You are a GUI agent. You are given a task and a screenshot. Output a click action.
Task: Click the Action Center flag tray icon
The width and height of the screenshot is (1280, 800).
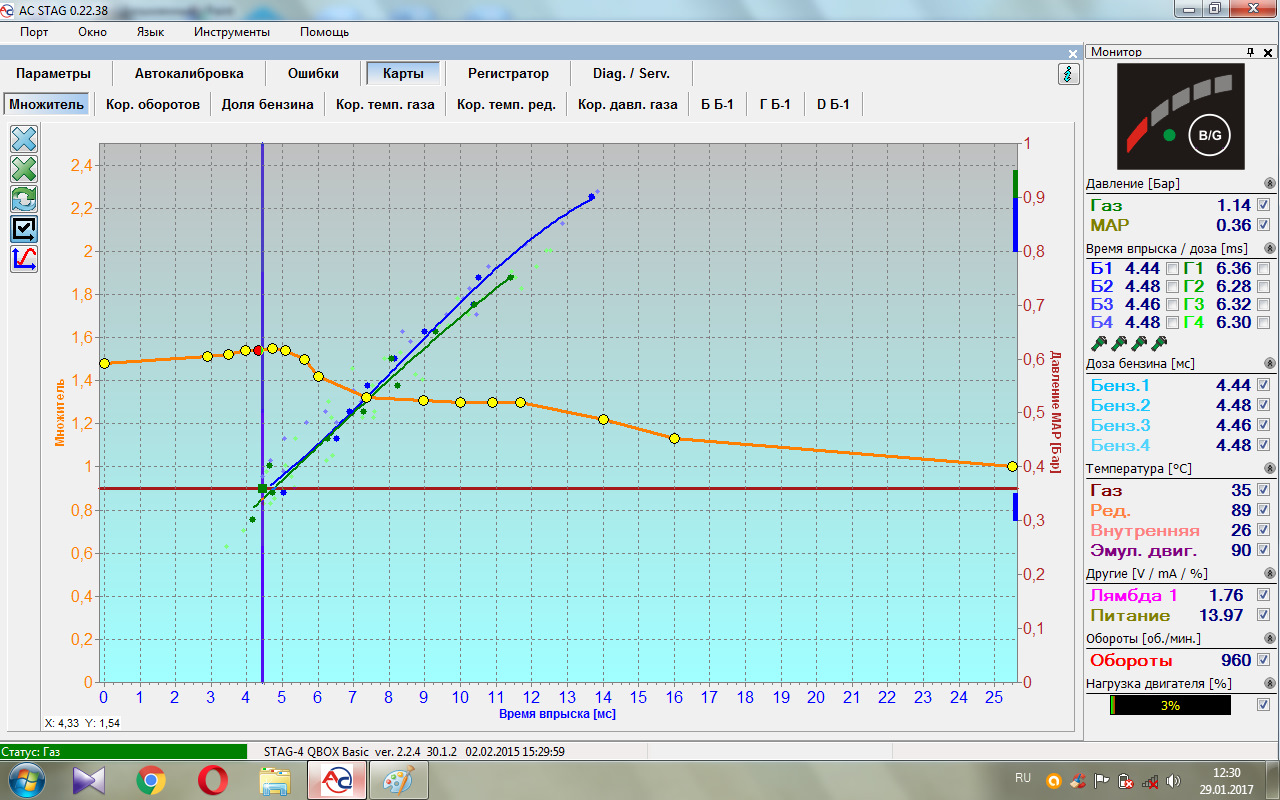coord(1102,780)
